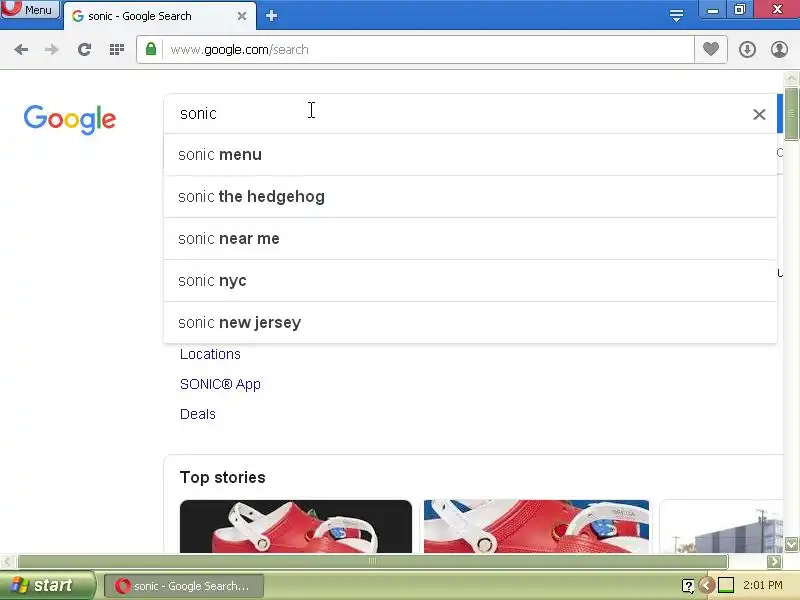This screenshot has height=600, width=800.
Task: Open second red Crocs story thumbnail
Action: [x=536, y=526]
